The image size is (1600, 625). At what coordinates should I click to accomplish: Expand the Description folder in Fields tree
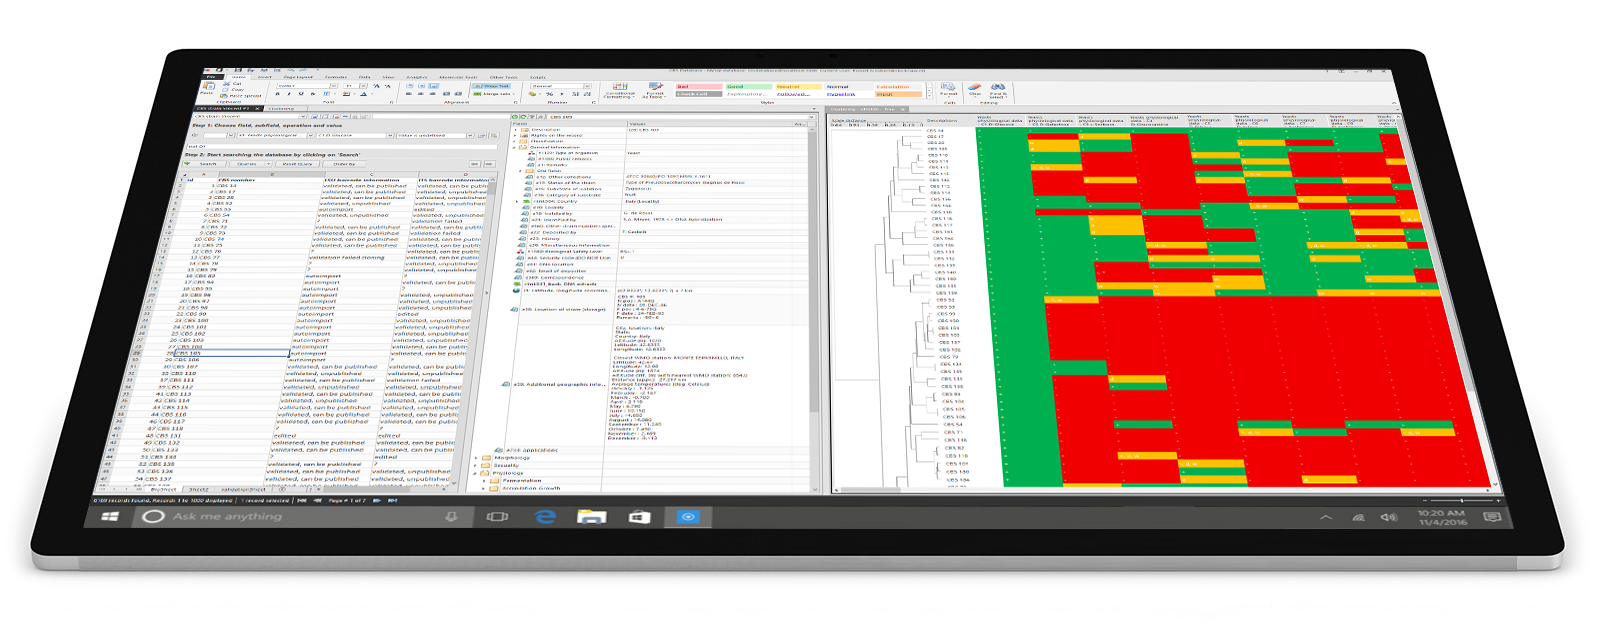[x=517, y=130]
